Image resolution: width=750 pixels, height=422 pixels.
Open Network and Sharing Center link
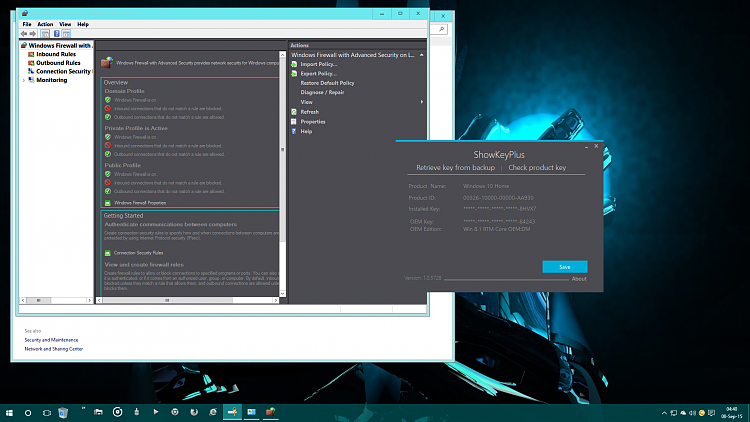54,349
